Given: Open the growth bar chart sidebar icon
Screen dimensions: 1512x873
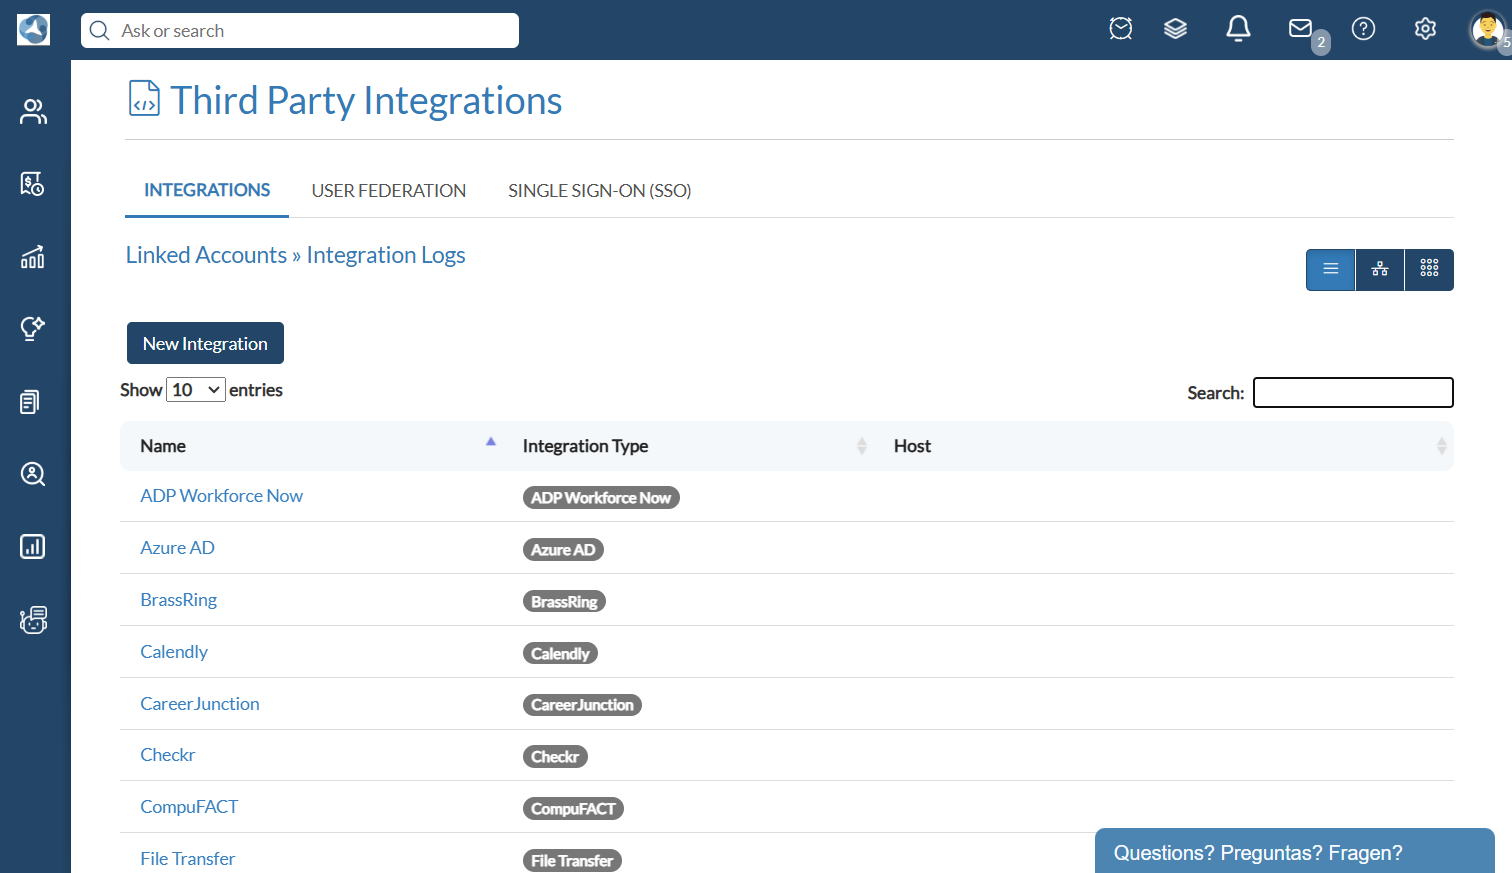Looking at the screenshot, I should pyautogui.click(x=33, y=257).
